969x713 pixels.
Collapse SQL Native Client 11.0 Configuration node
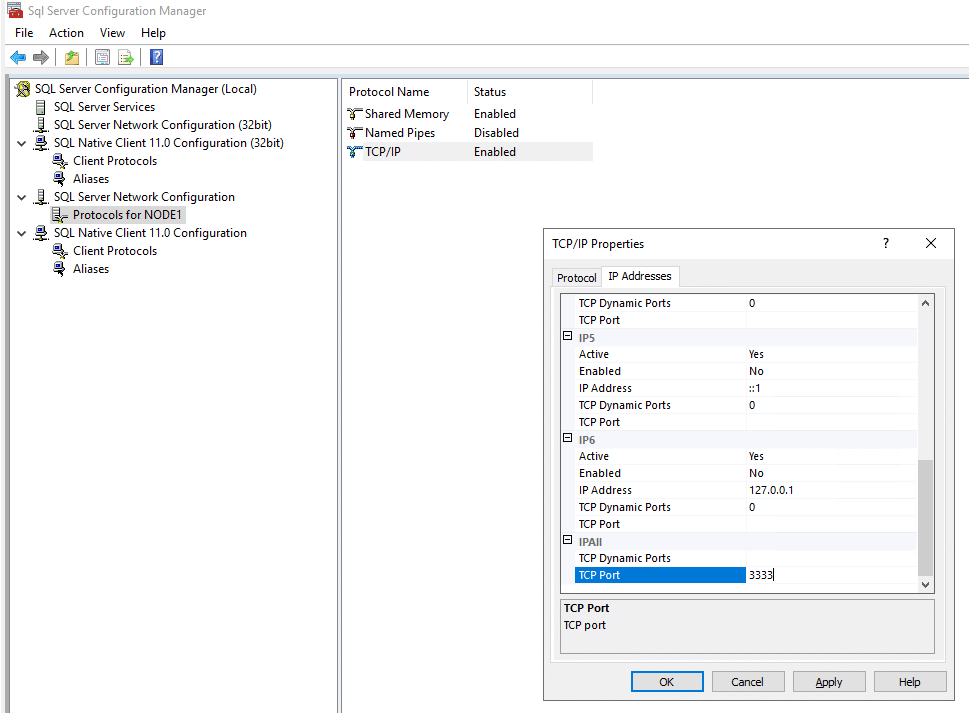(22, 232)
